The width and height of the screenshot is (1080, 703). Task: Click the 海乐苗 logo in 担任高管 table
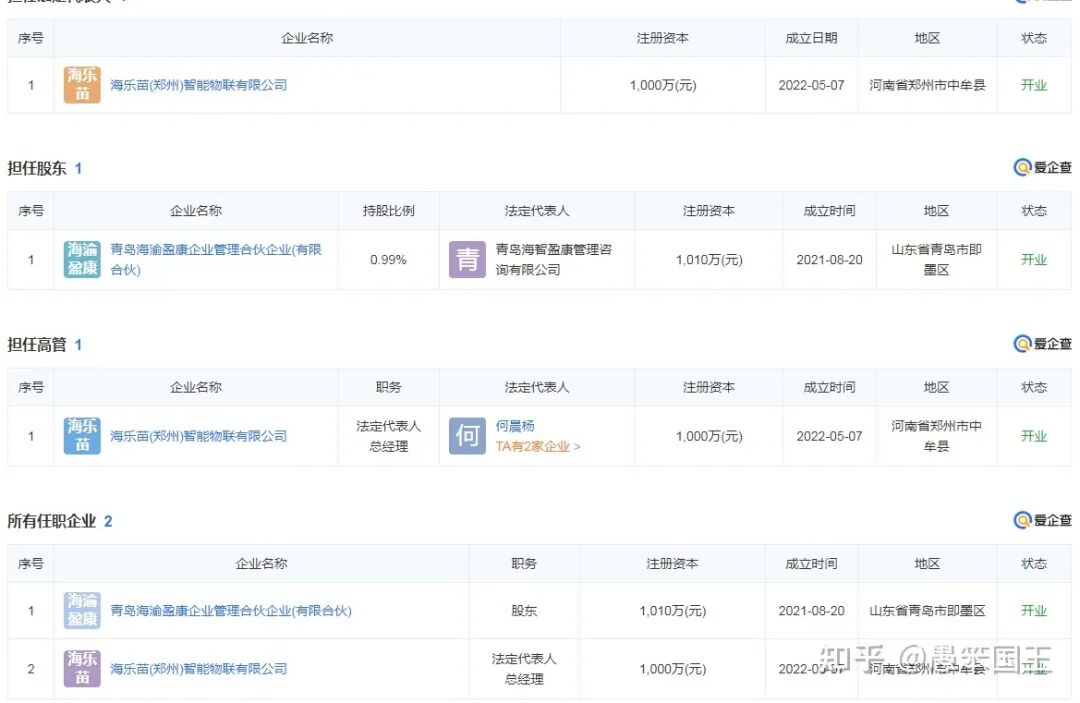coord(81,435)
